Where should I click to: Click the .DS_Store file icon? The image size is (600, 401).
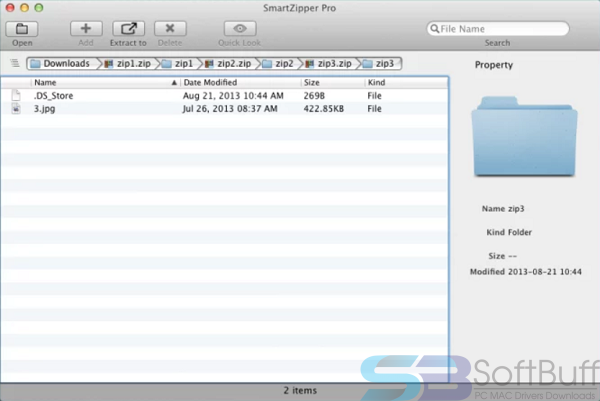pyautogui.click(x=16, y=95)
